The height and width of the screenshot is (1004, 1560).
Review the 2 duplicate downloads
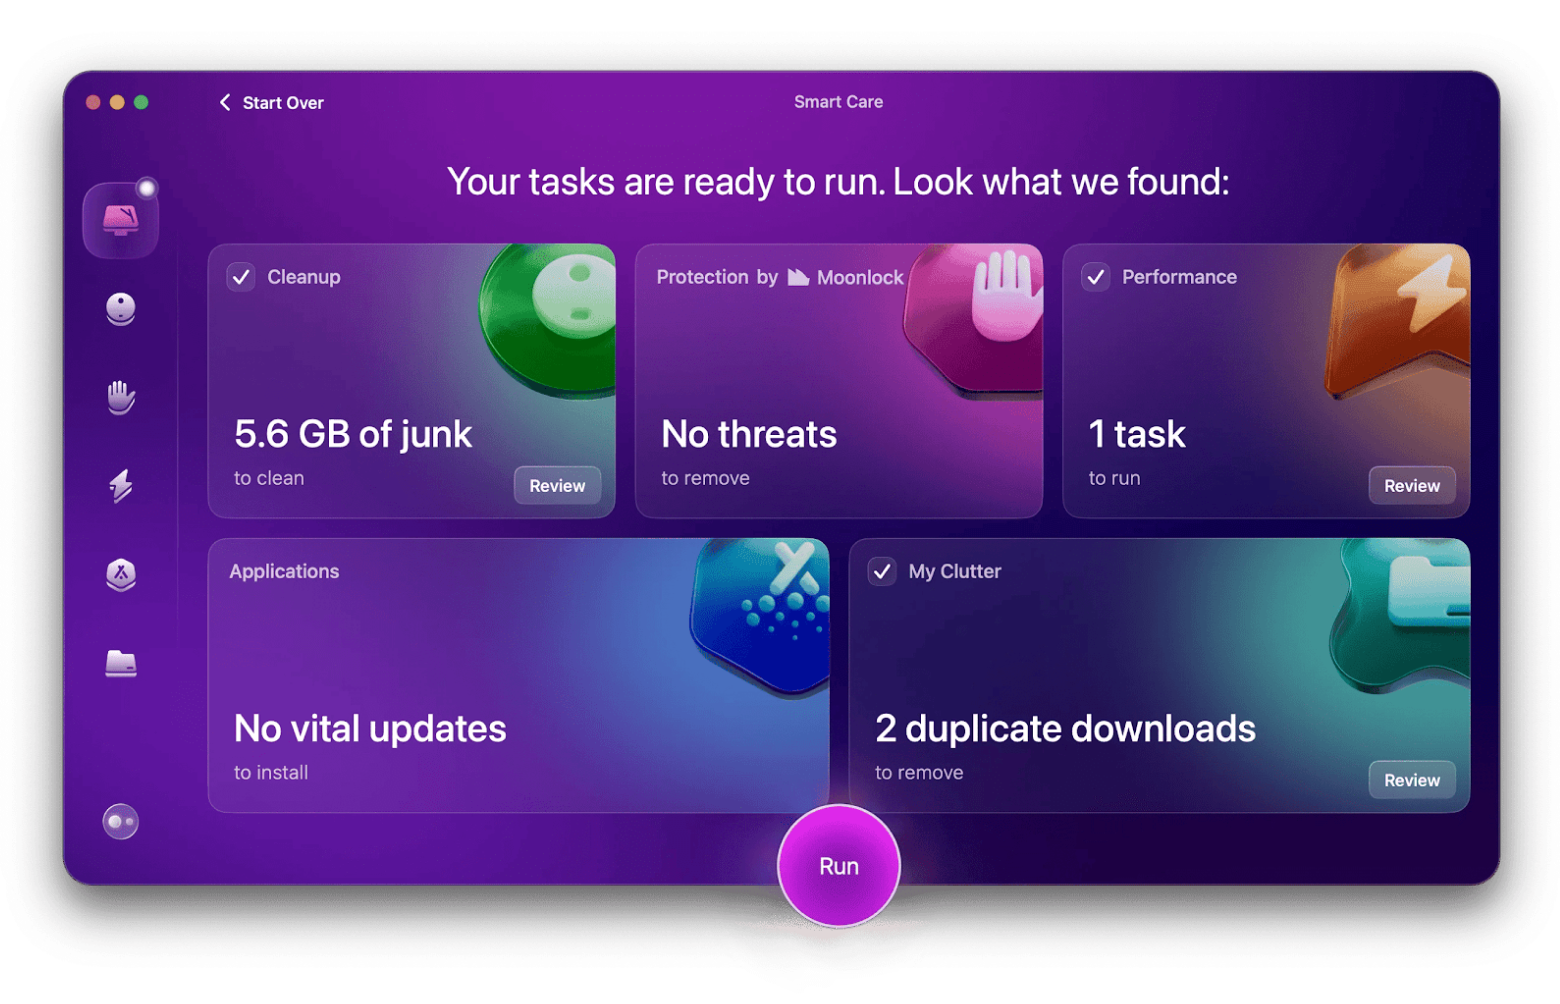[x=1412, y=779]
